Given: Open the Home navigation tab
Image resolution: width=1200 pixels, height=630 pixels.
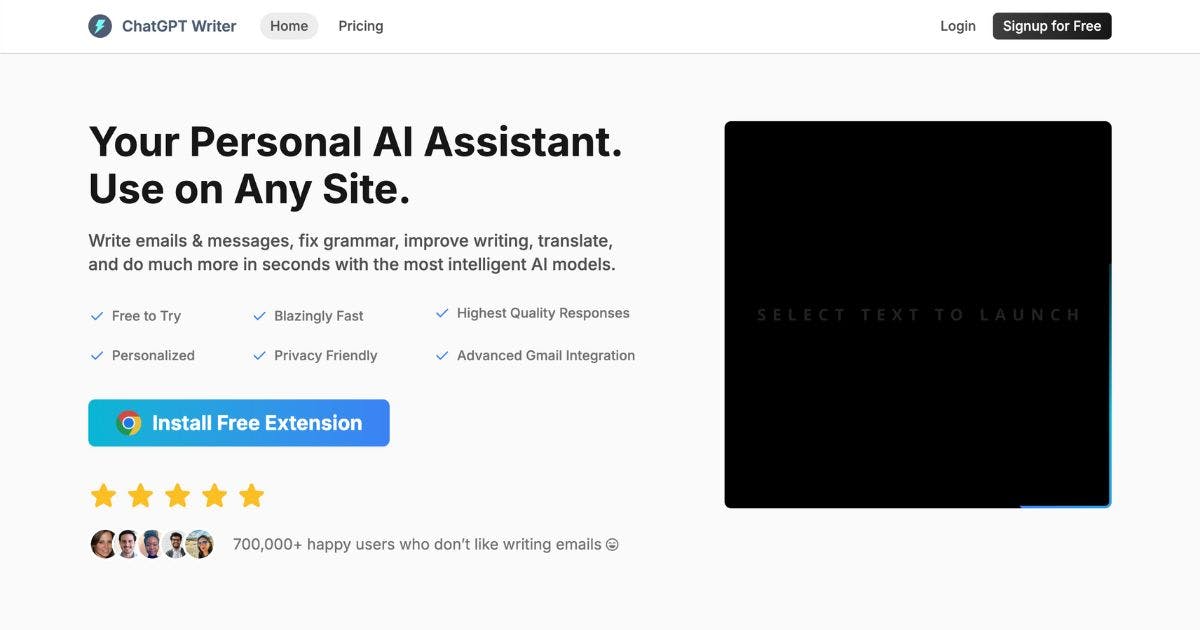Looking at the screenshot, I should coord(289,26).
